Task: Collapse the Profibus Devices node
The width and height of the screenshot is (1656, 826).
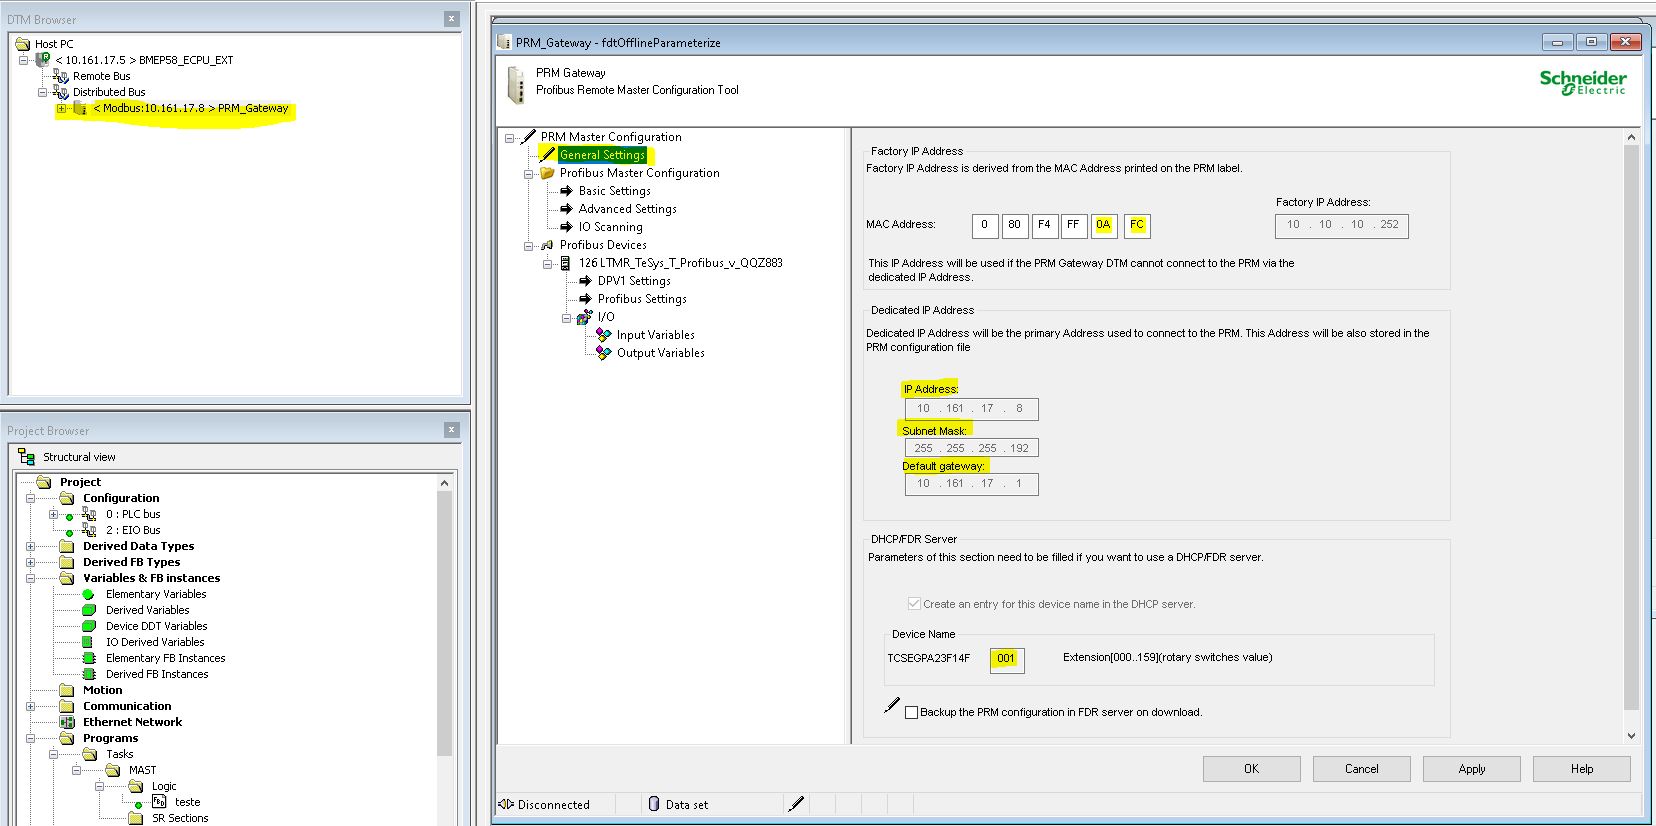Action: (x=529, y=245)
